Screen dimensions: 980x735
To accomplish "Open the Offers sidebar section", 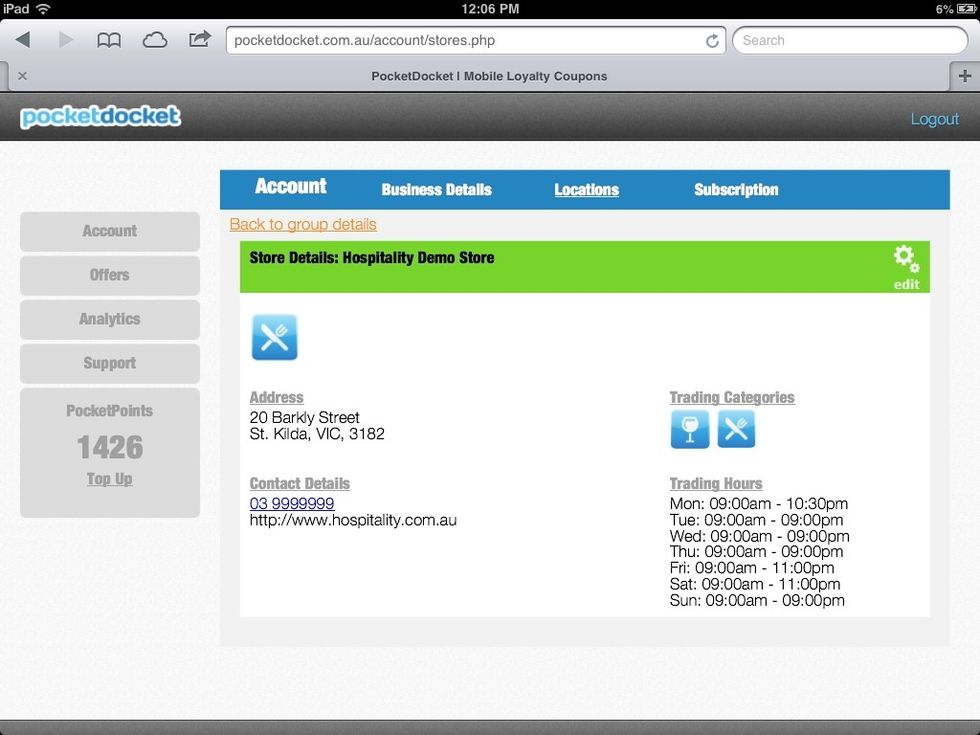I will click(x=109, y=275).
